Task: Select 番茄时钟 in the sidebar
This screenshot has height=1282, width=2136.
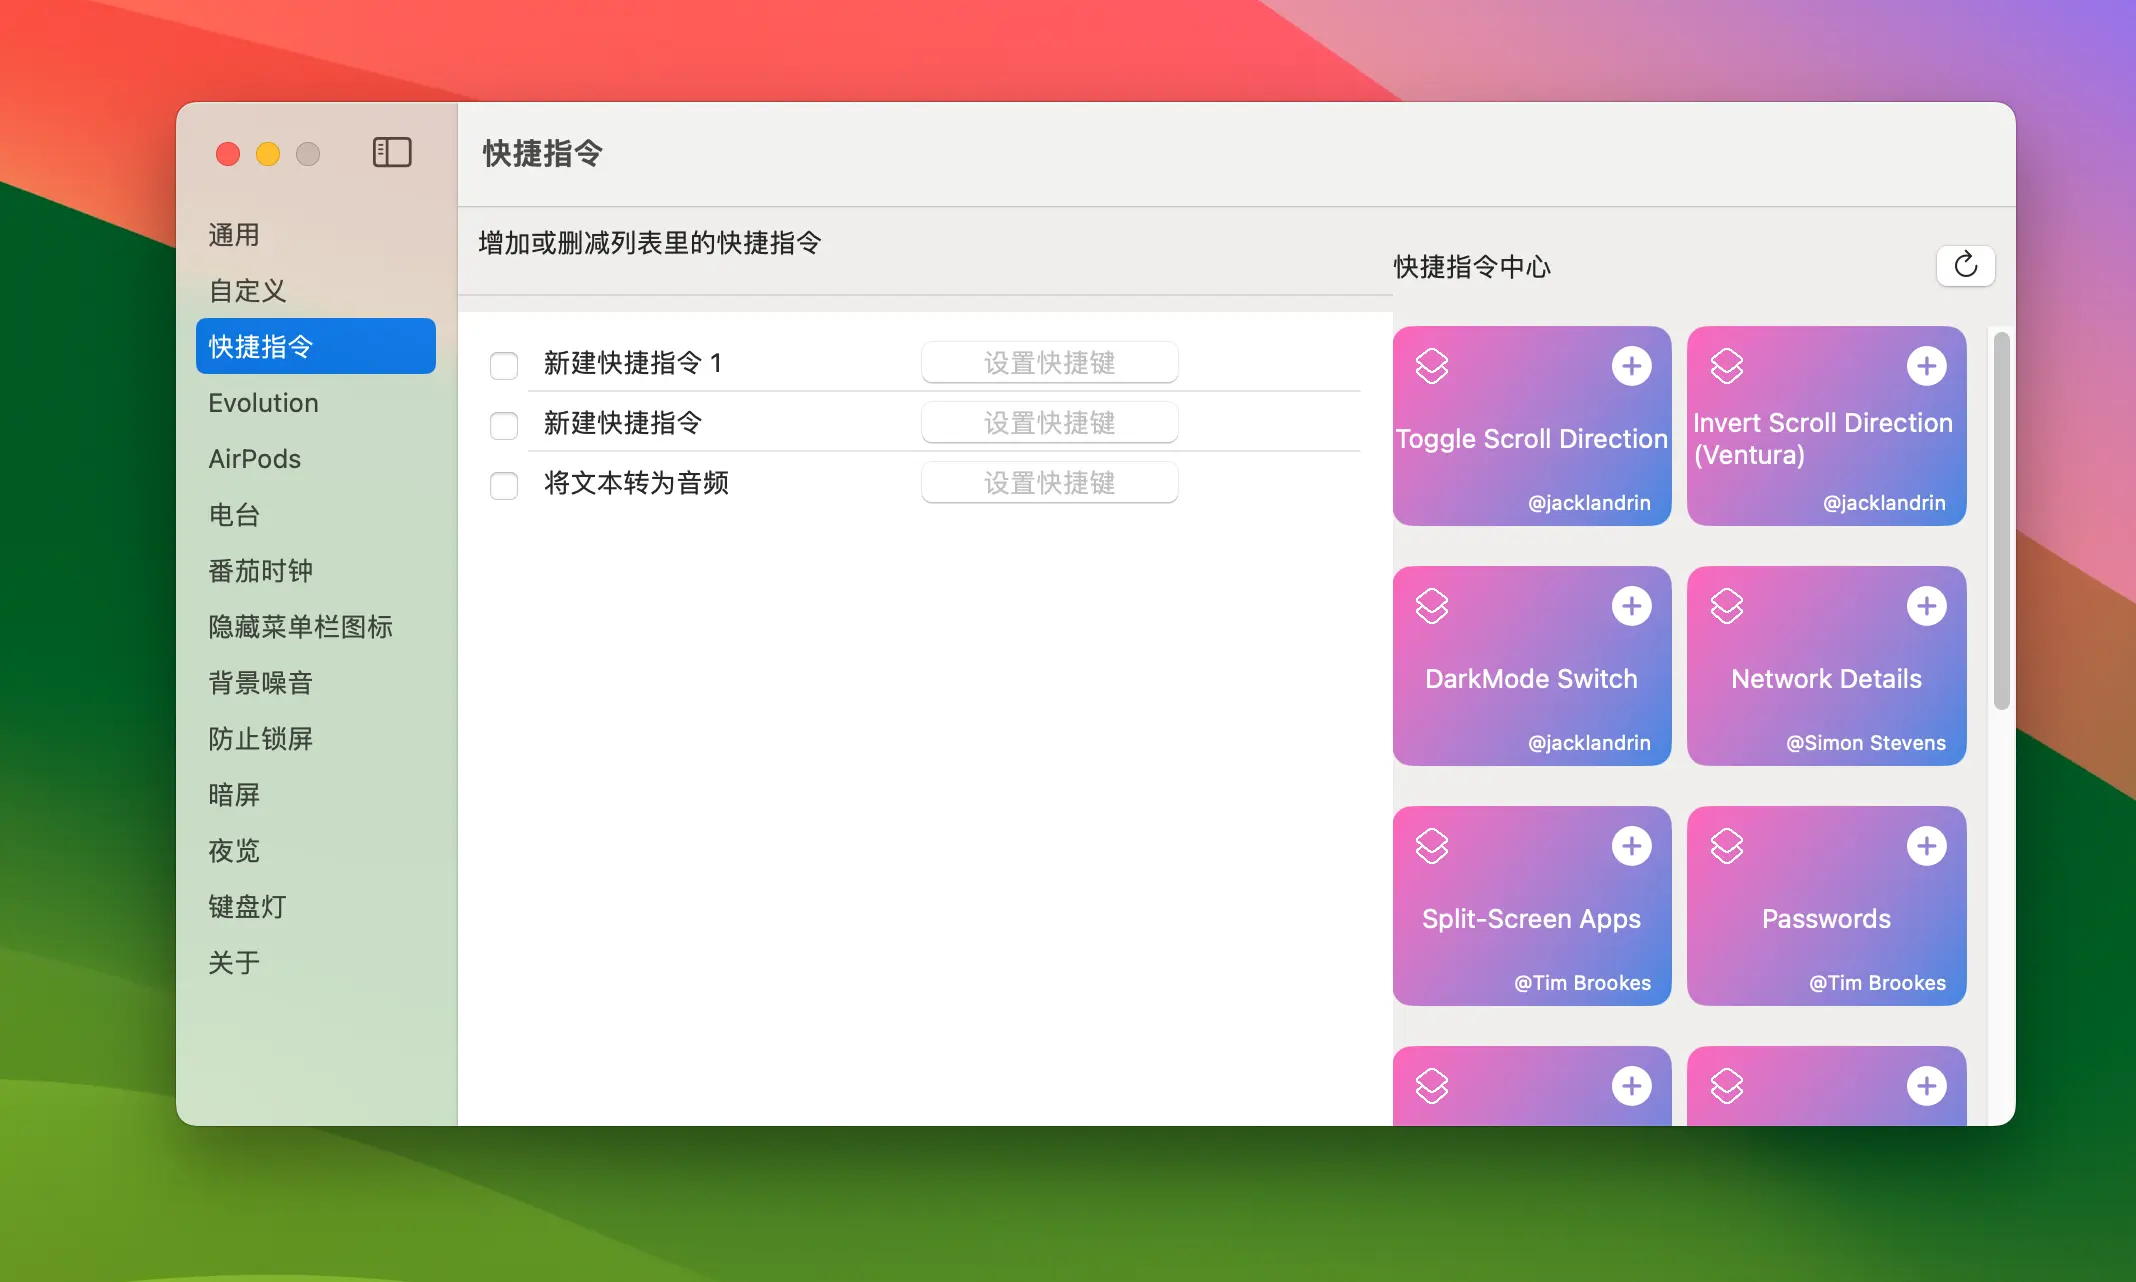Action: pos(260,571)
